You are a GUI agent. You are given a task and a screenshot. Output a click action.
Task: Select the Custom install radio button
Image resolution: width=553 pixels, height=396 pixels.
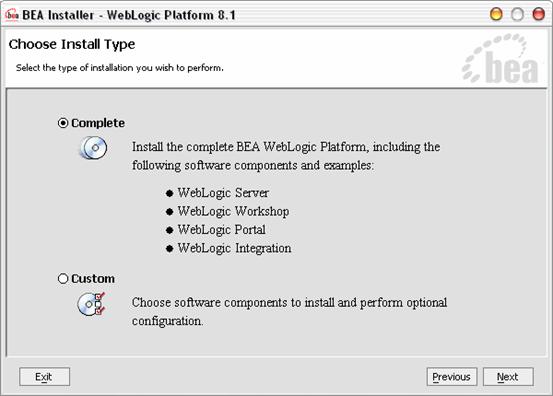[63, 279]
